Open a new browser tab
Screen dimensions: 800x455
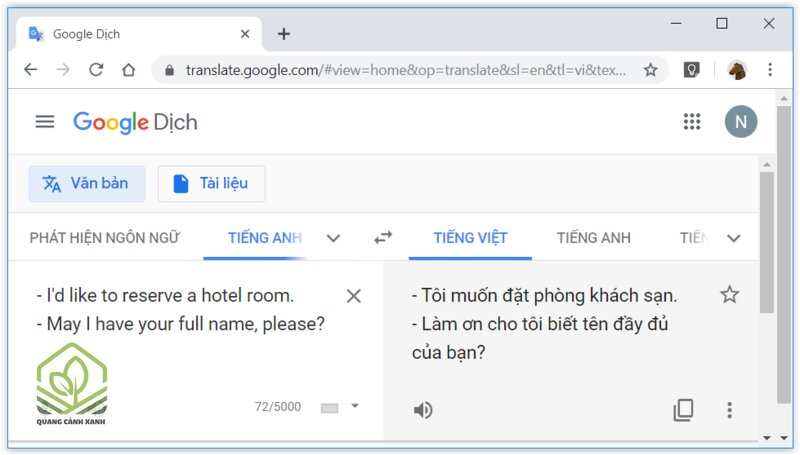(284, 34)
